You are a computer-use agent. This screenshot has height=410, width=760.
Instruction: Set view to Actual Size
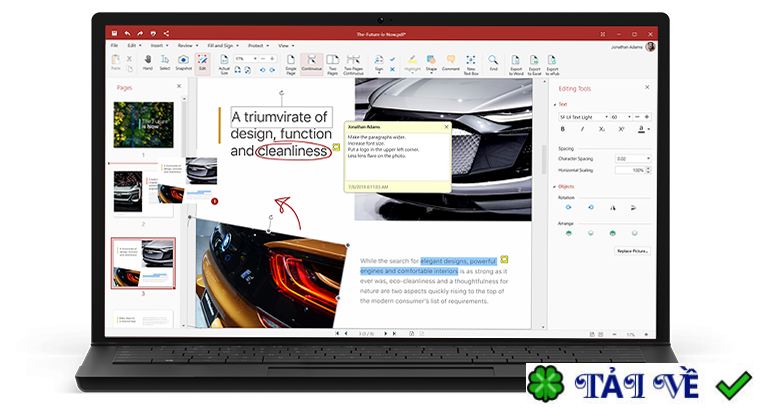click(x=223, y=64)
